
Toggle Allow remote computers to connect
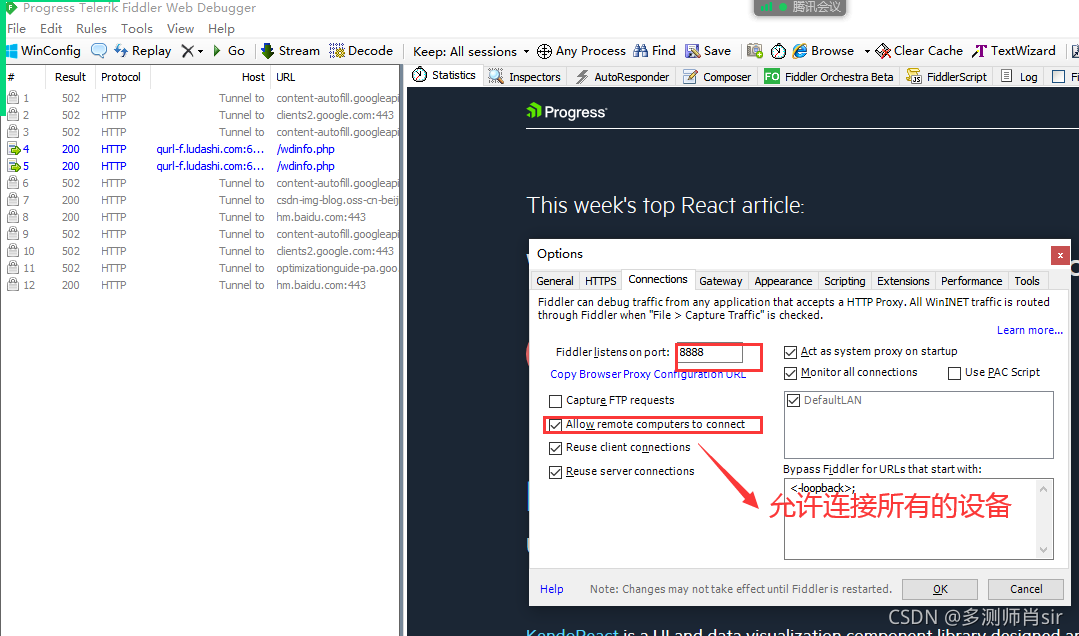point(555,425)
